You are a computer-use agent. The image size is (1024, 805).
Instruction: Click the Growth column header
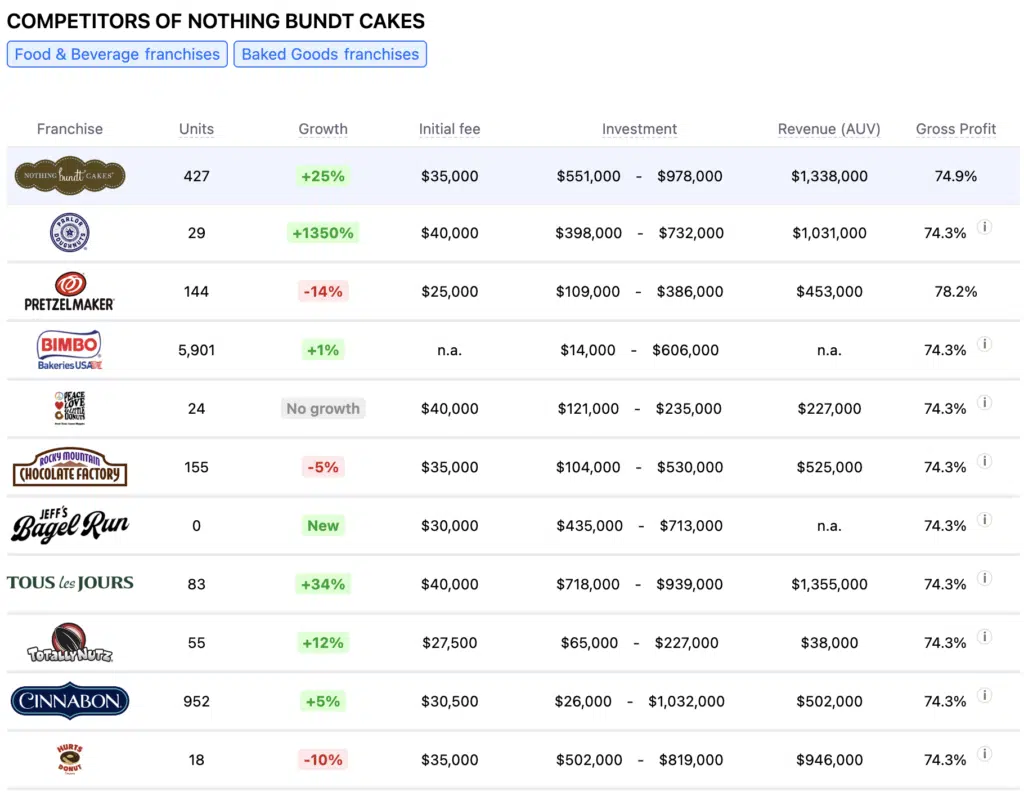tap(323, 129)
